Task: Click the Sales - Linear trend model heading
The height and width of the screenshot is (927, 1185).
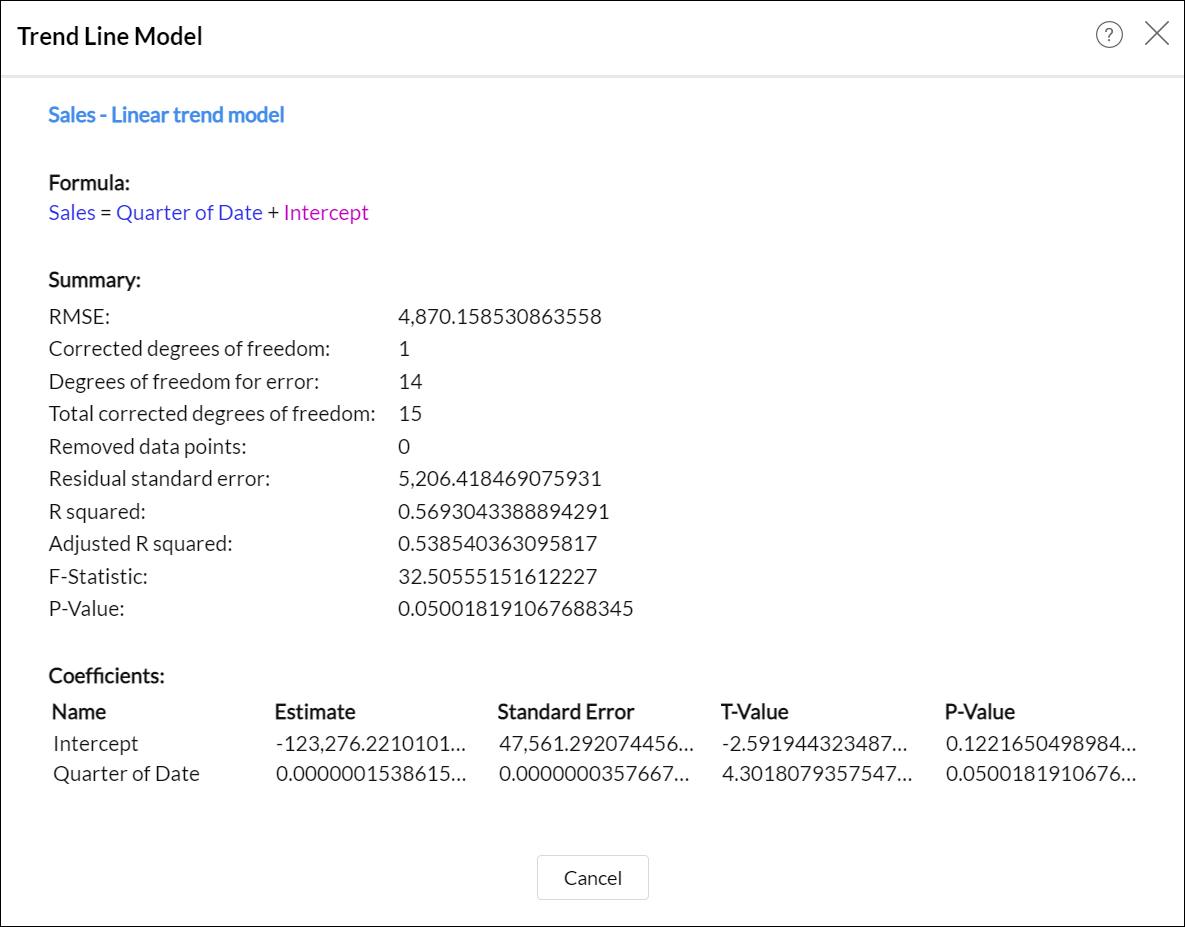Action: (x=166, y=115)
